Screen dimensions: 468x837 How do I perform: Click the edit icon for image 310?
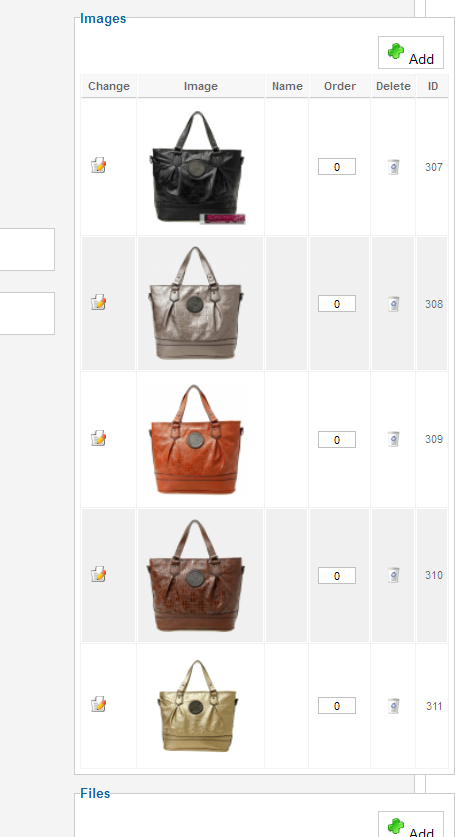click(98, 574)
